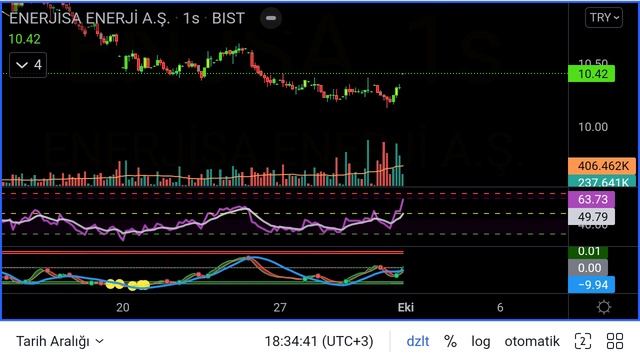This screenshot has height=360, width=640.
Task: Click the purple 63.73 RSI value label
Action: click(x=591, y=199)
